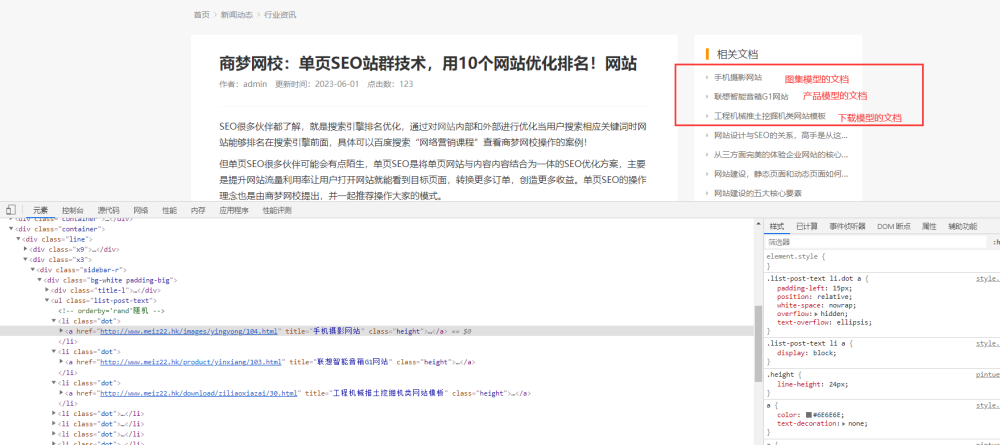This screenshot has width=1000, height=445.
Task: Collapse the ul class="list-post-text" node
Action: tap(47, 300)
